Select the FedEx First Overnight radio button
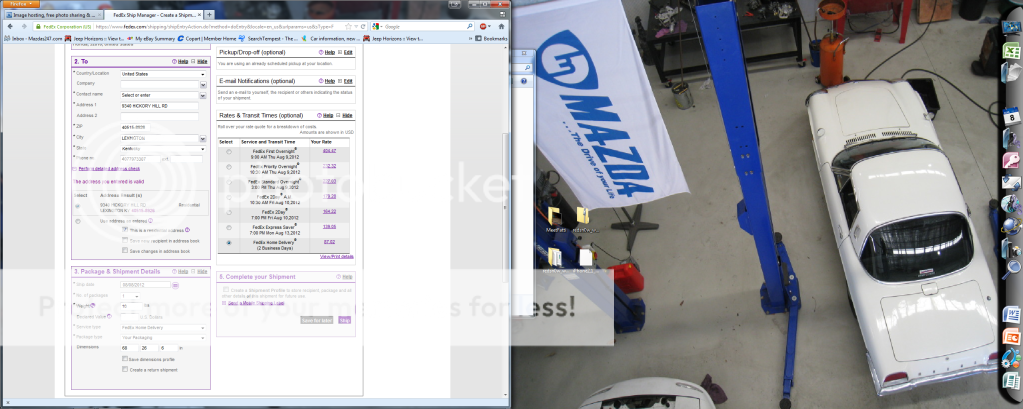The image size is (1023, 409). 229,151
